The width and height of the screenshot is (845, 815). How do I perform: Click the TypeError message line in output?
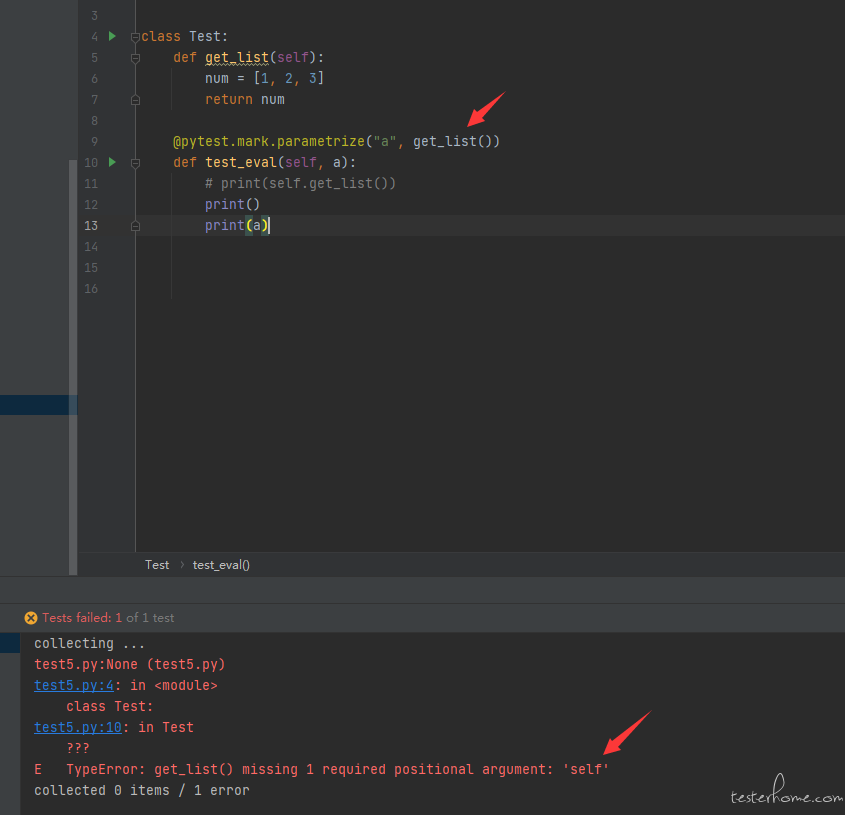(322, 769)
